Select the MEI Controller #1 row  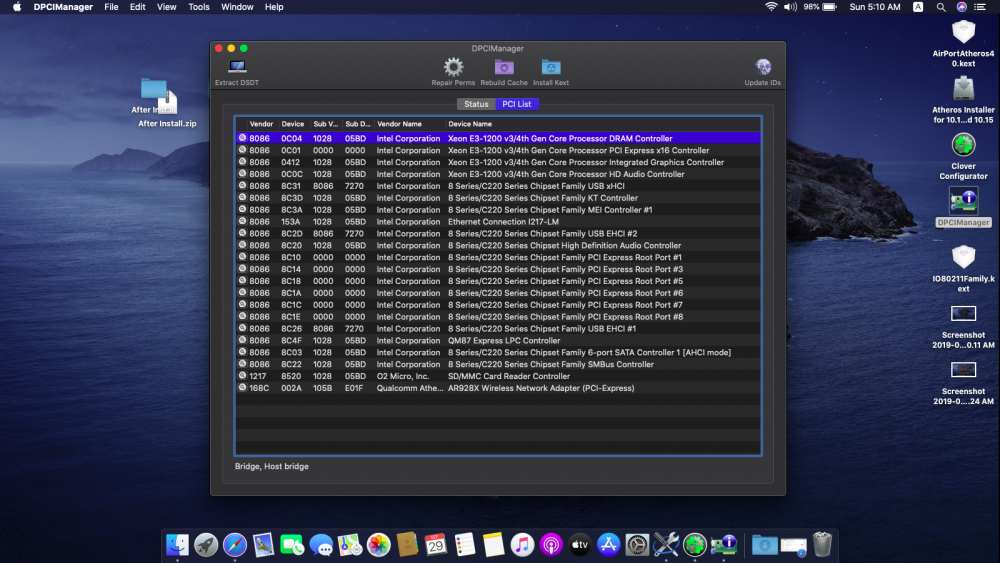[x=498, y=210]
